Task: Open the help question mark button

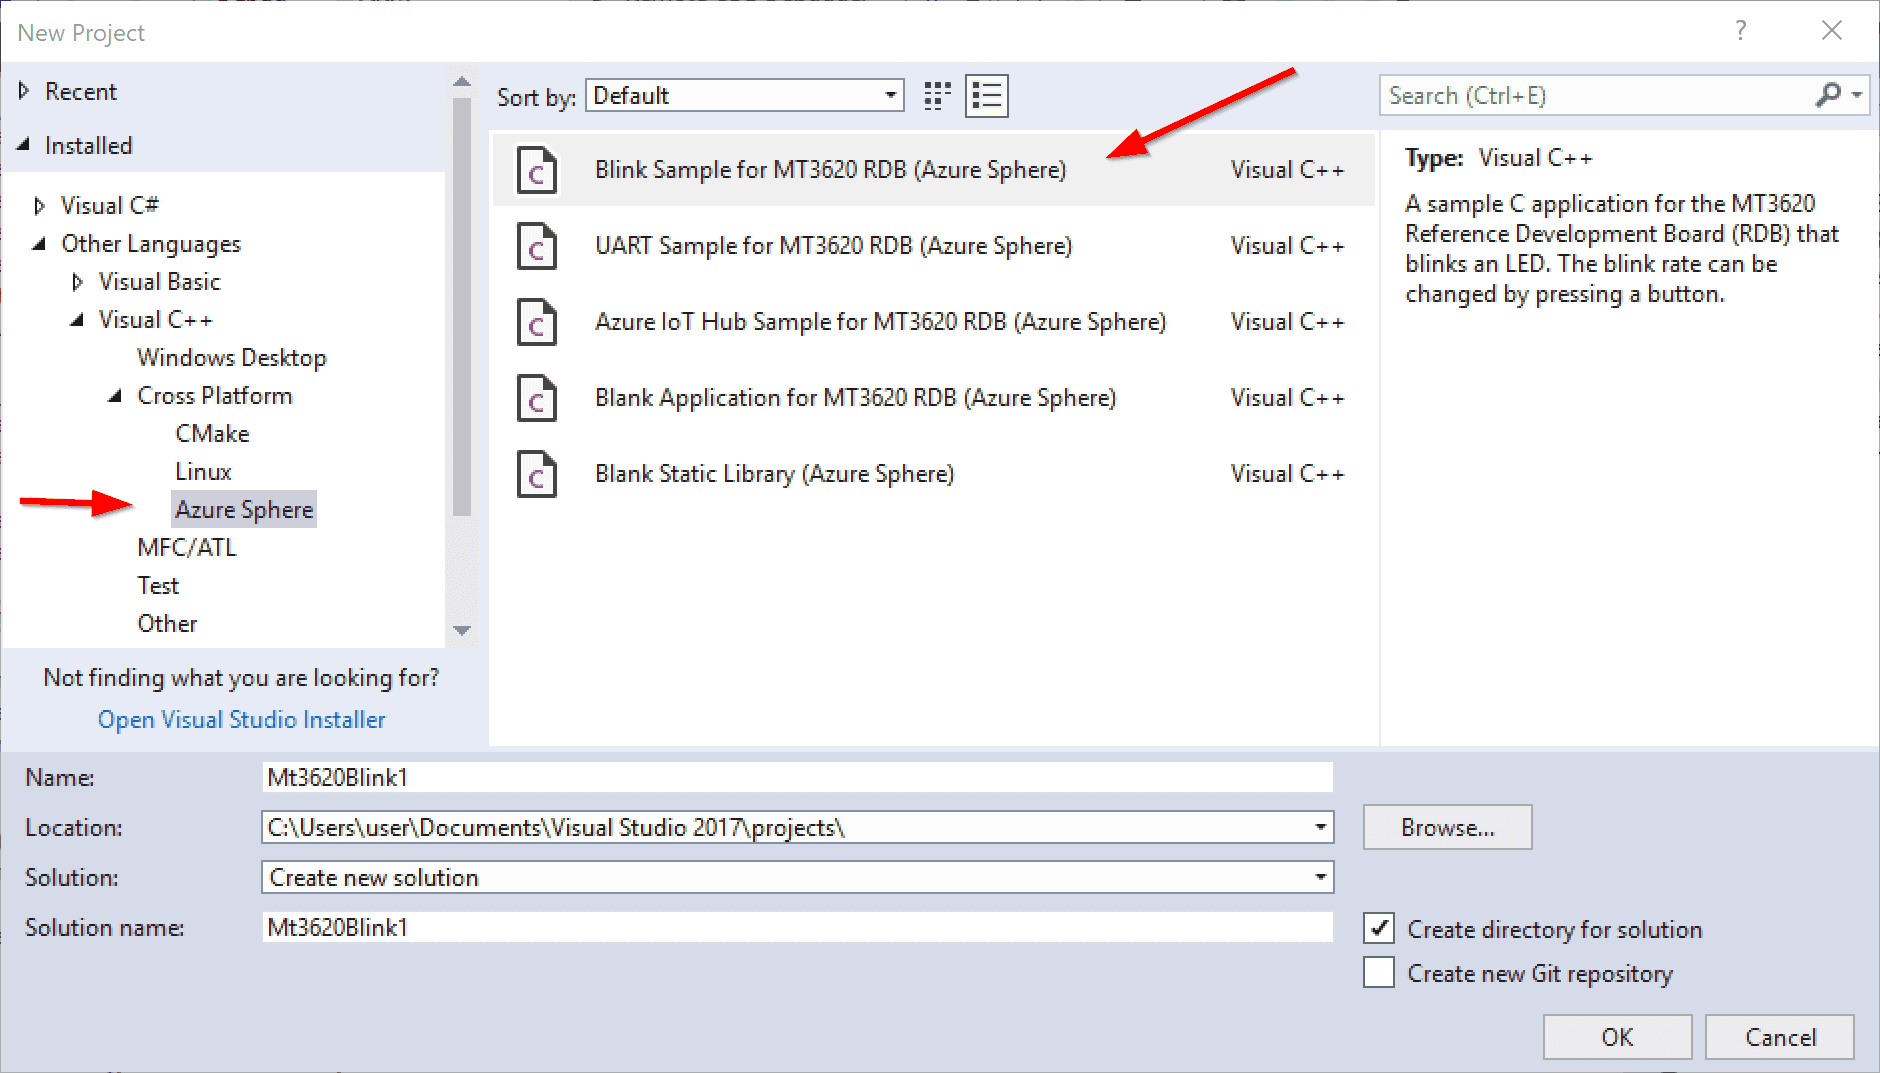Action: point(1741,31)
